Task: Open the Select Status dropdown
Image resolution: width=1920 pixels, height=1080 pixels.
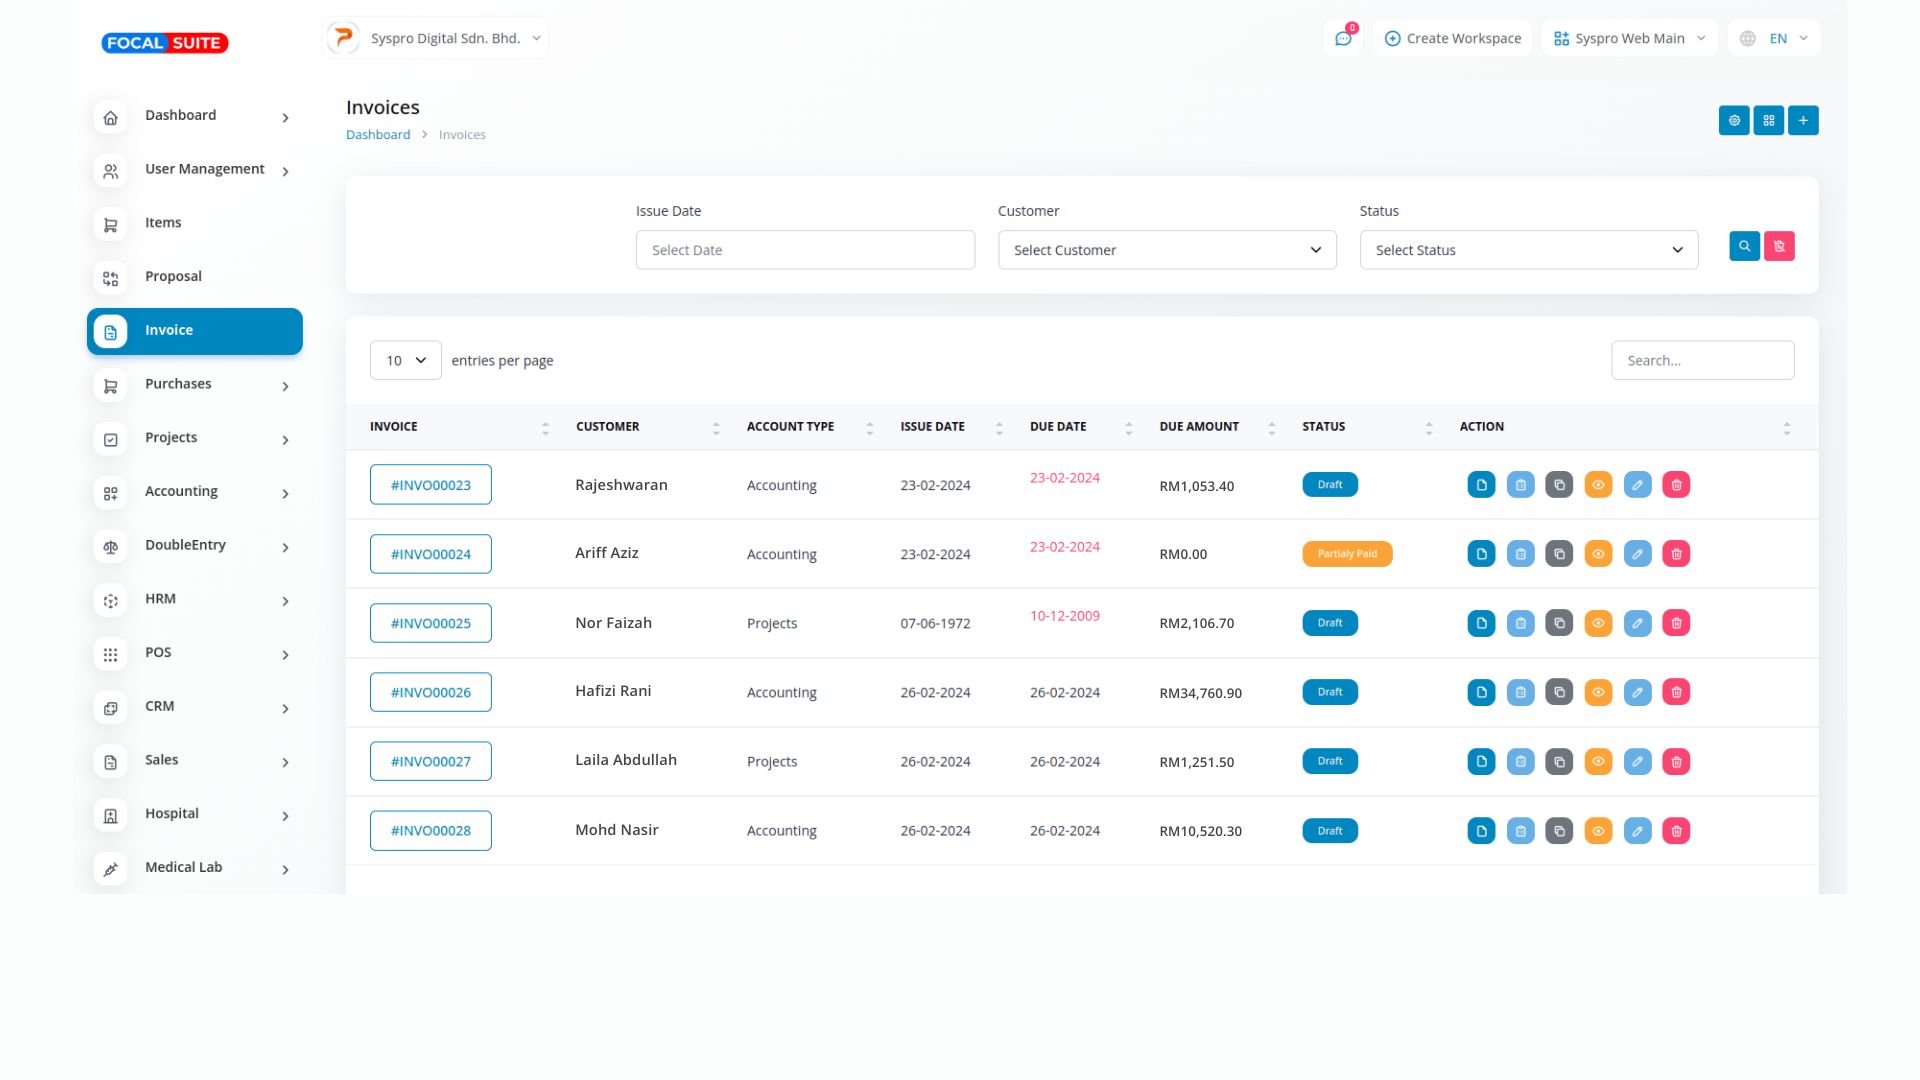Action: click(1528, 250)
